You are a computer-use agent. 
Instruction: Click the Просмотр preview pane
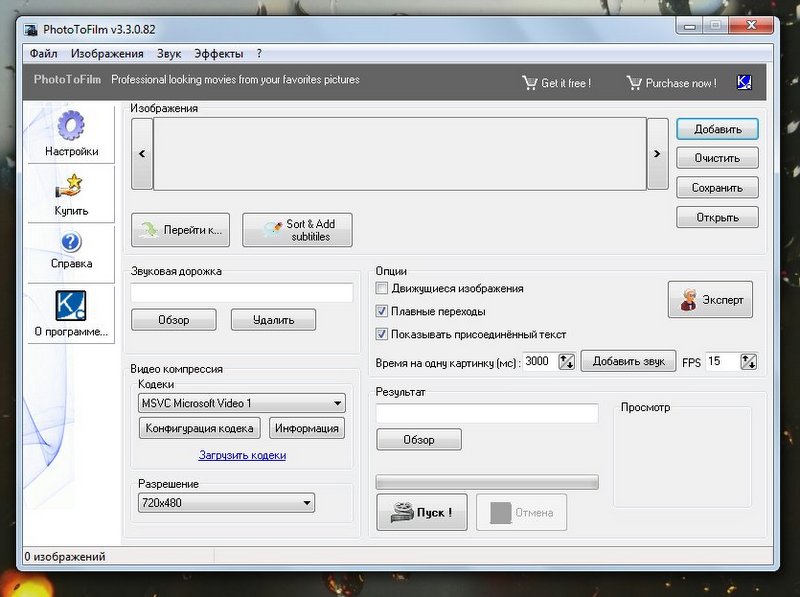click(x=683, y=457)
